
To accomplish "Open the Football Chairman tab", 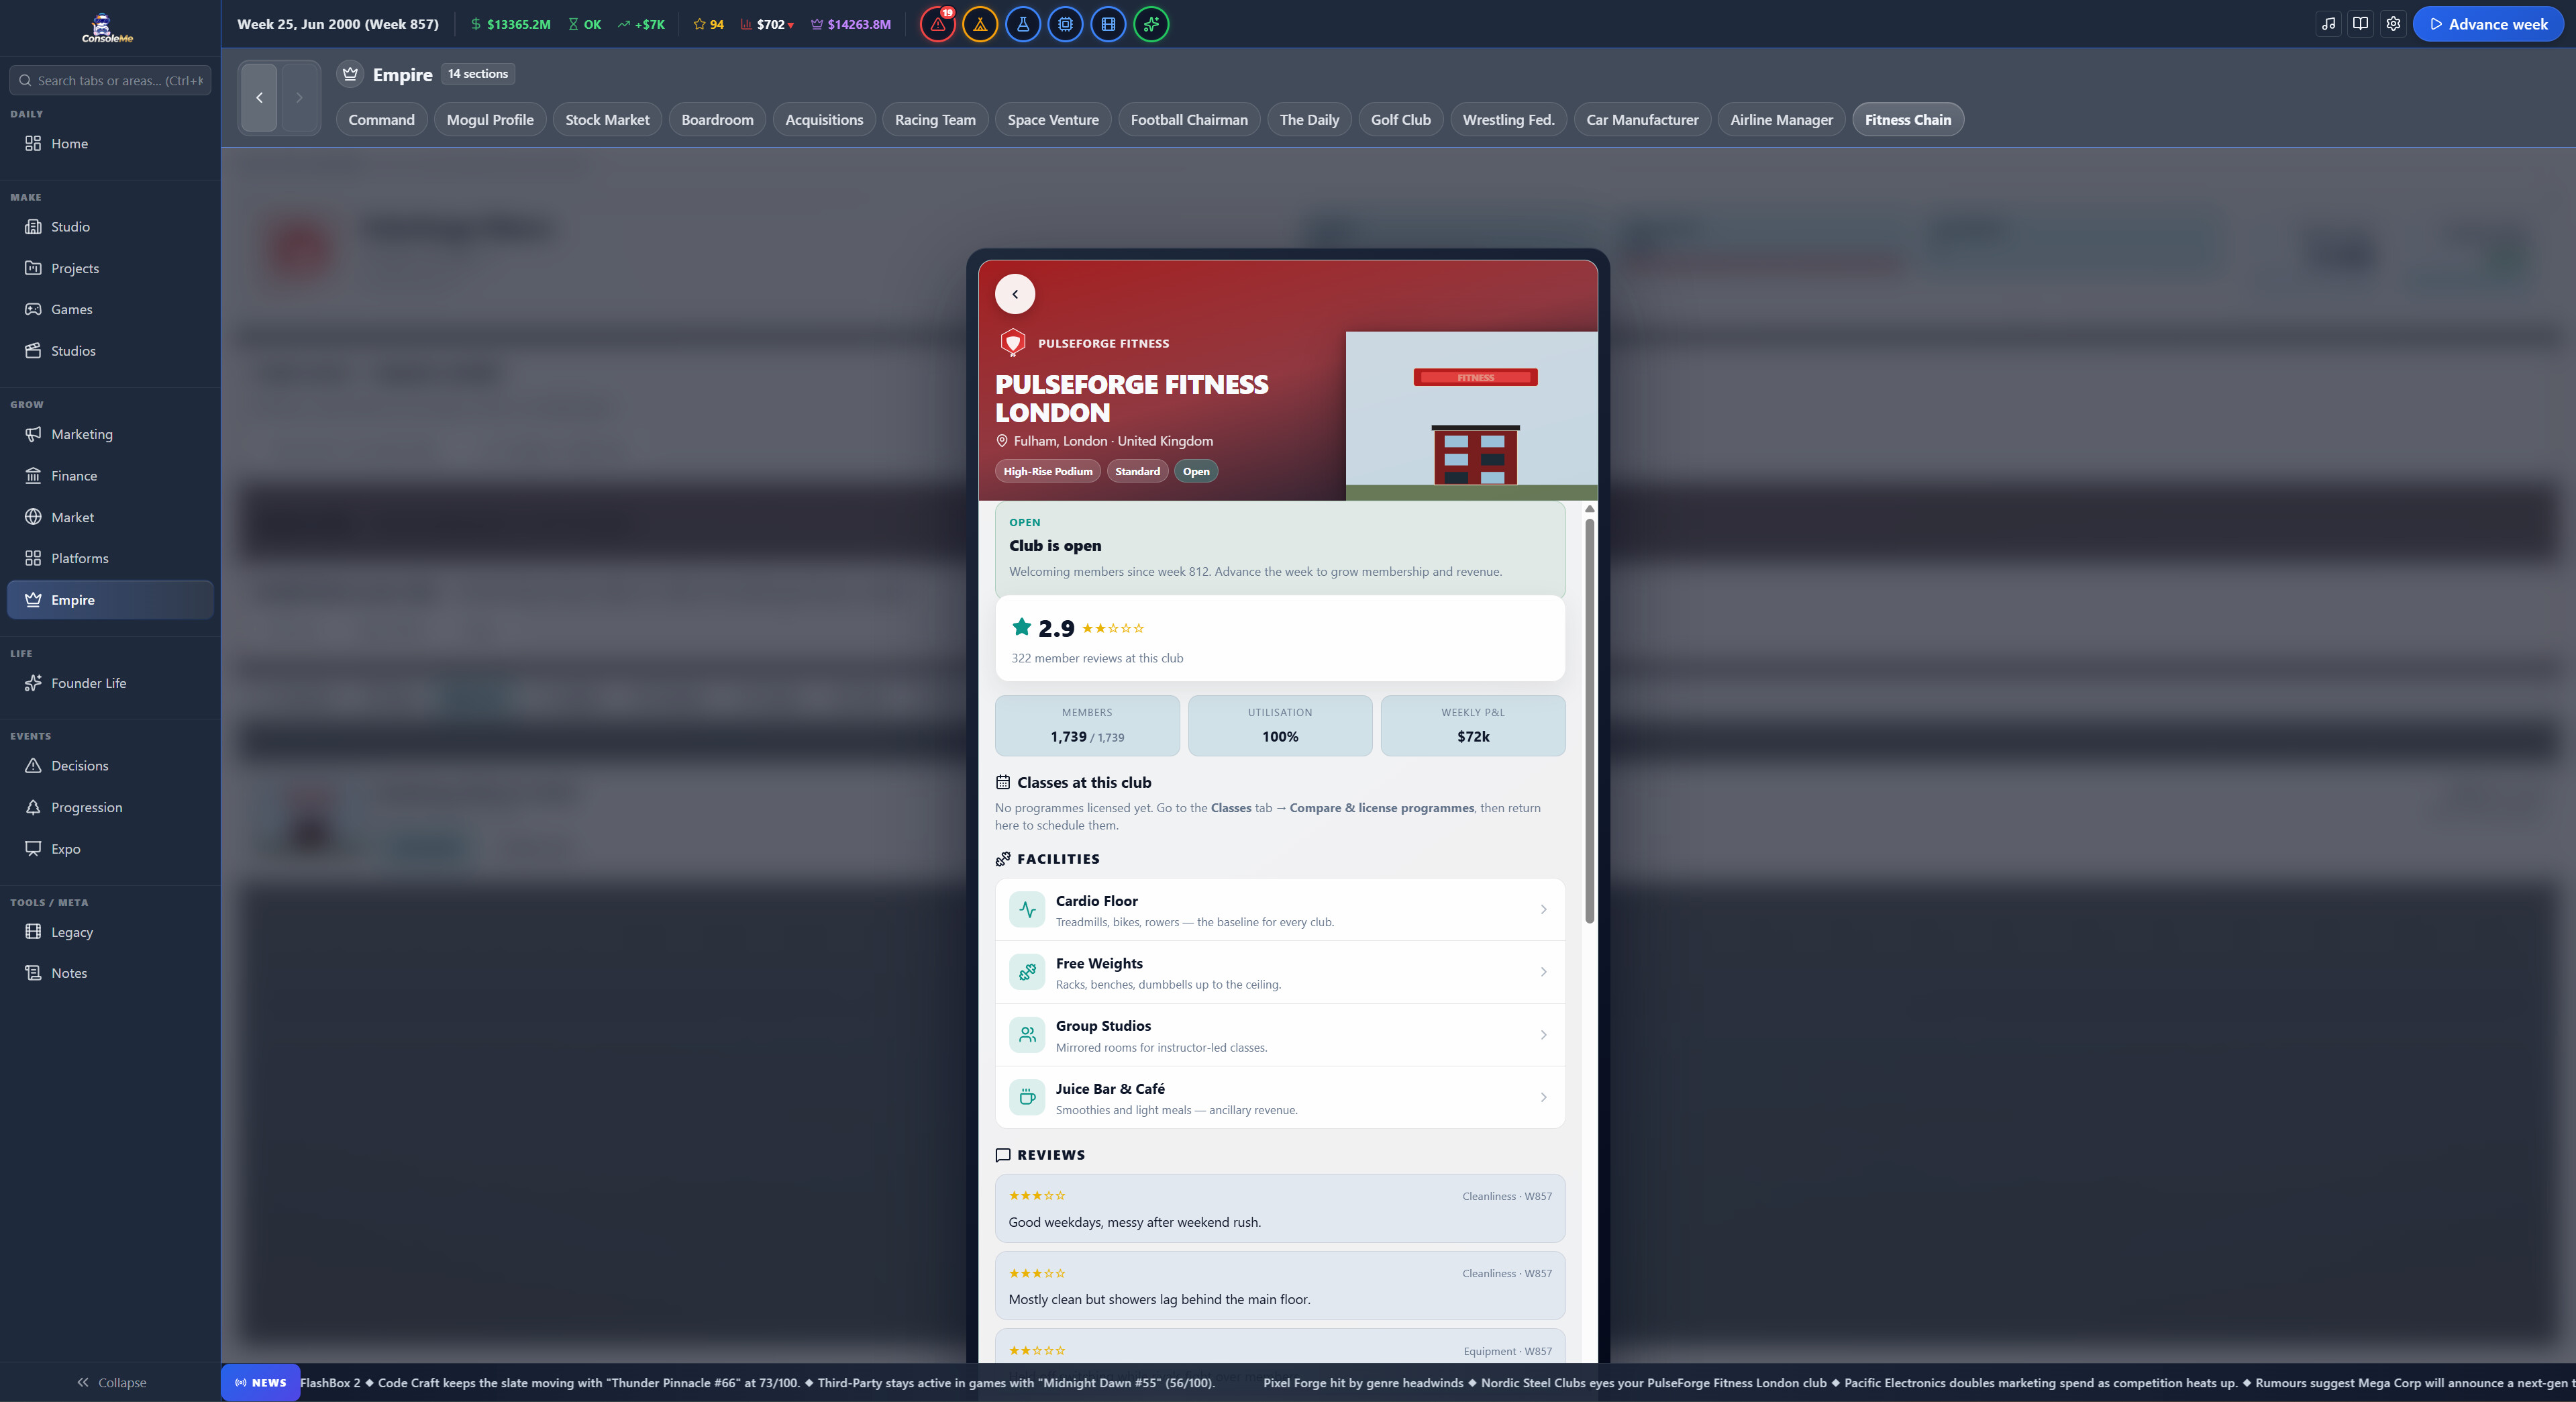I will tap(1189, 120).
